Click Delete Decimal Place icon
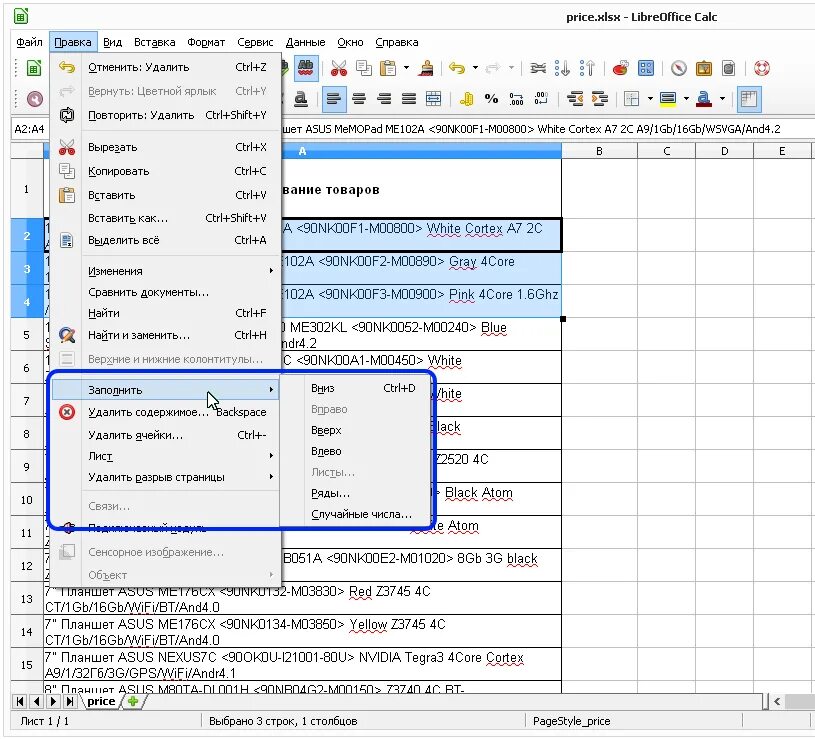The width and height of the screenshot is (815, 739). [541, 99]
